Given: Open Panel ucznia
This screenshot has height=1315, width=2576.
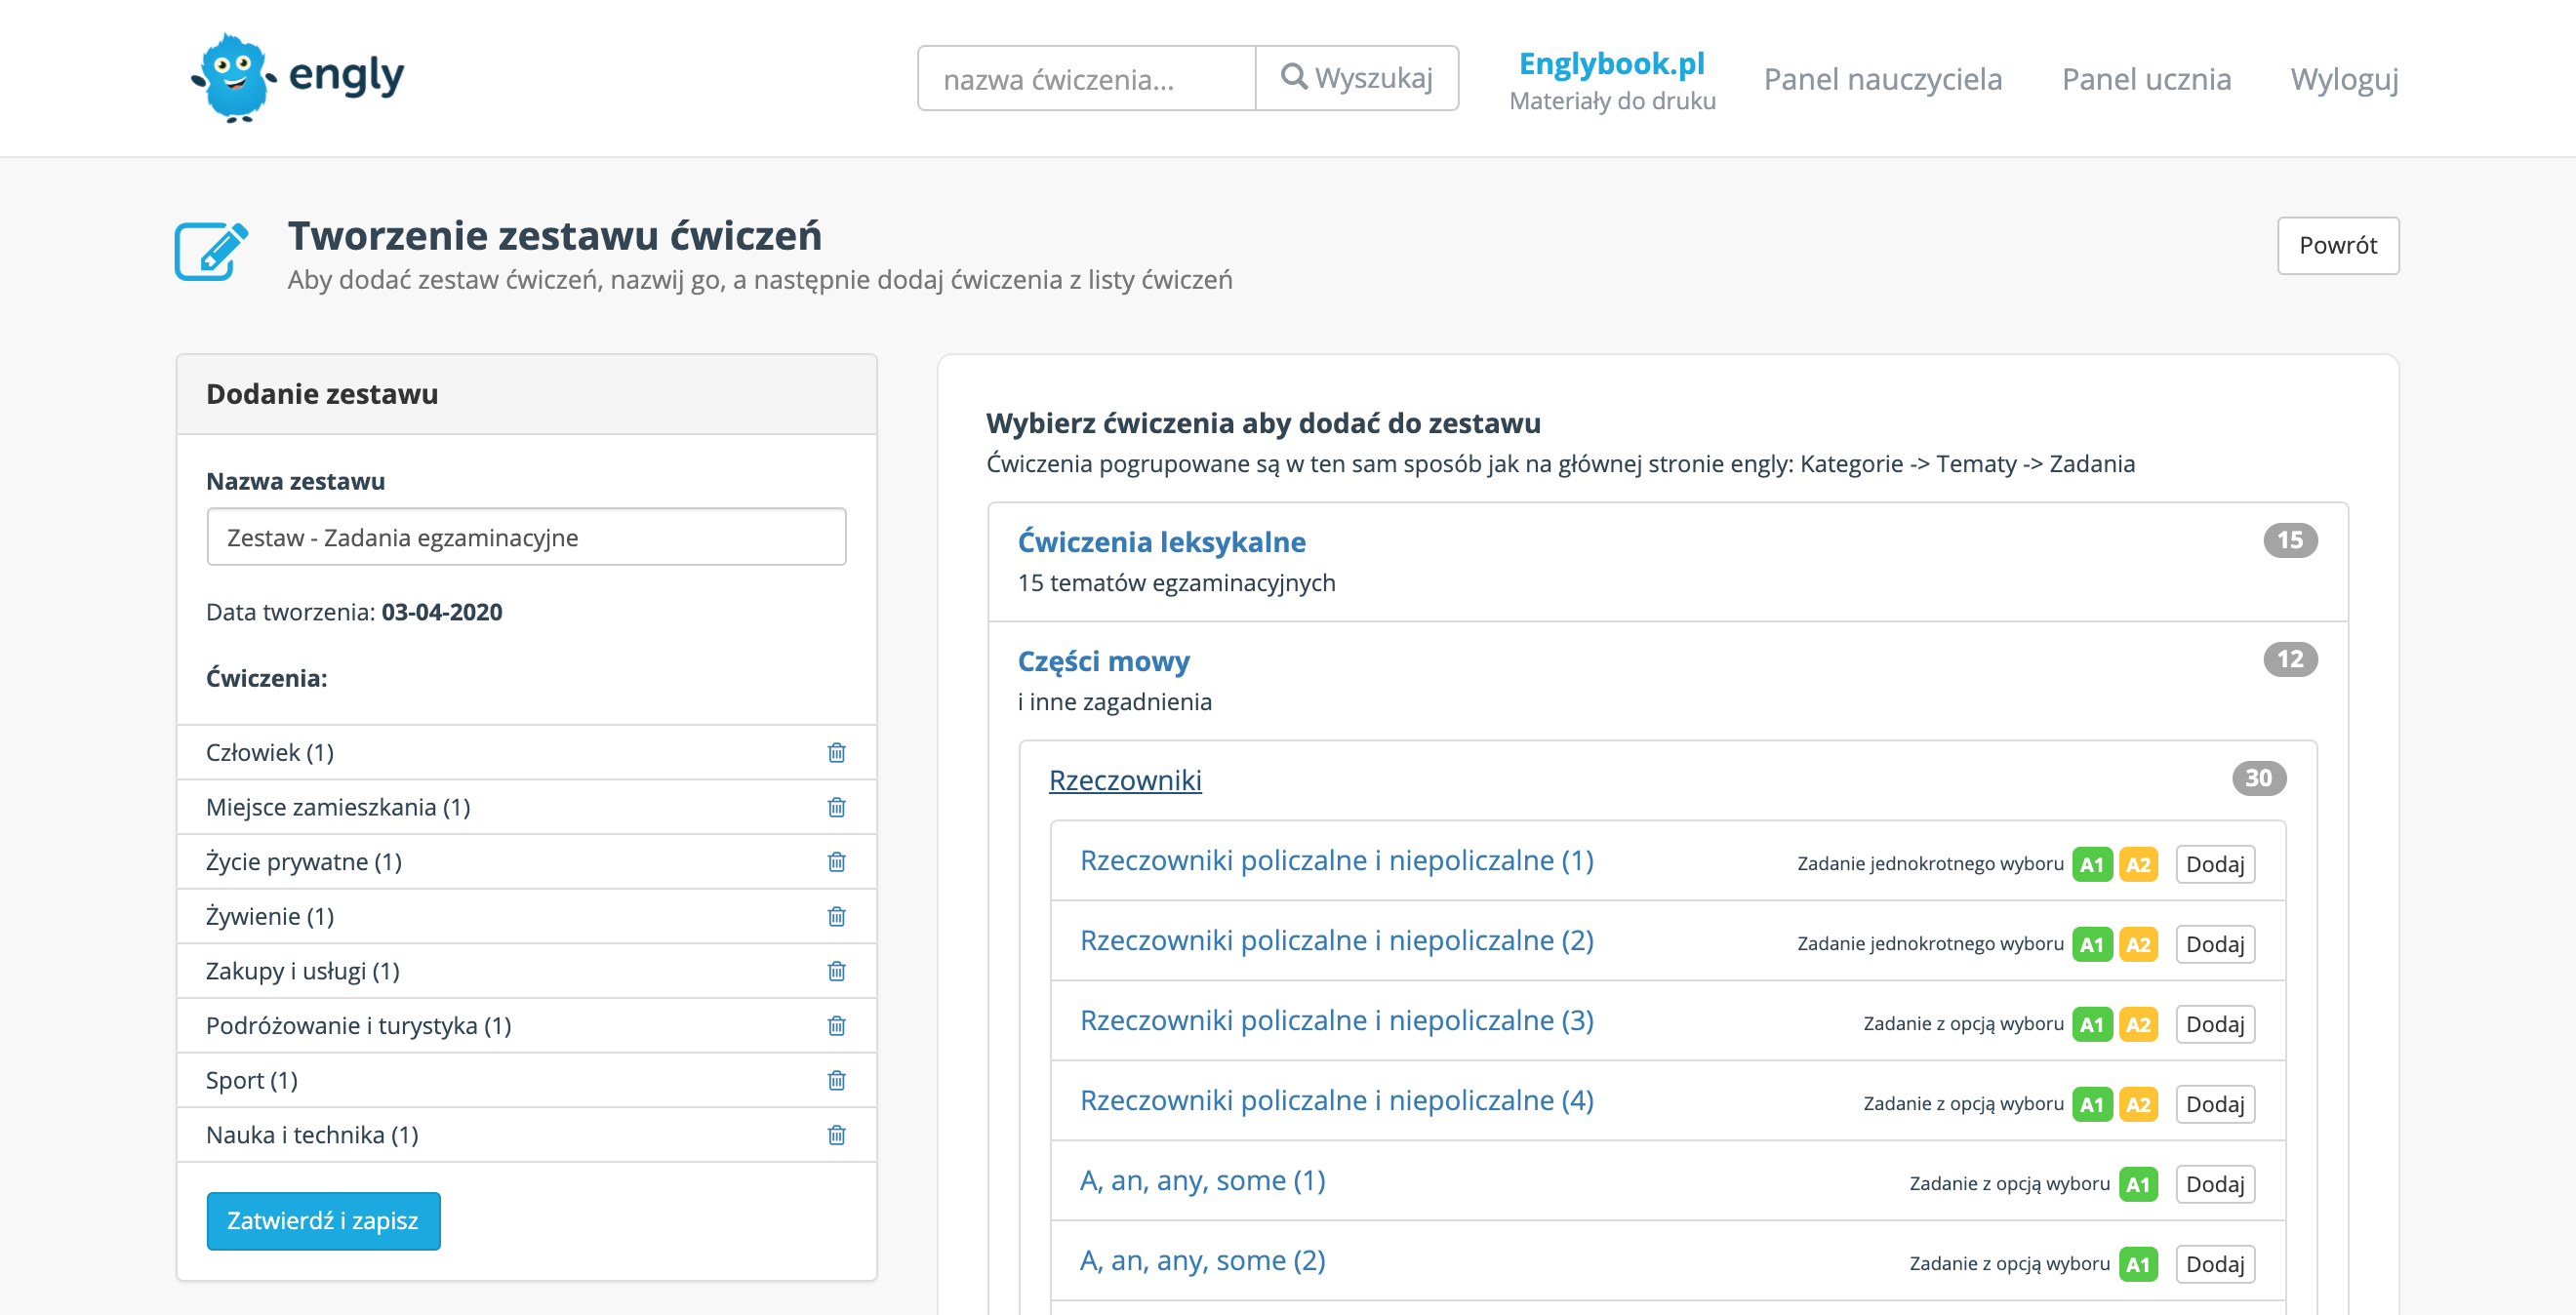Looking at the screenshot, I should coord(2146,78).
